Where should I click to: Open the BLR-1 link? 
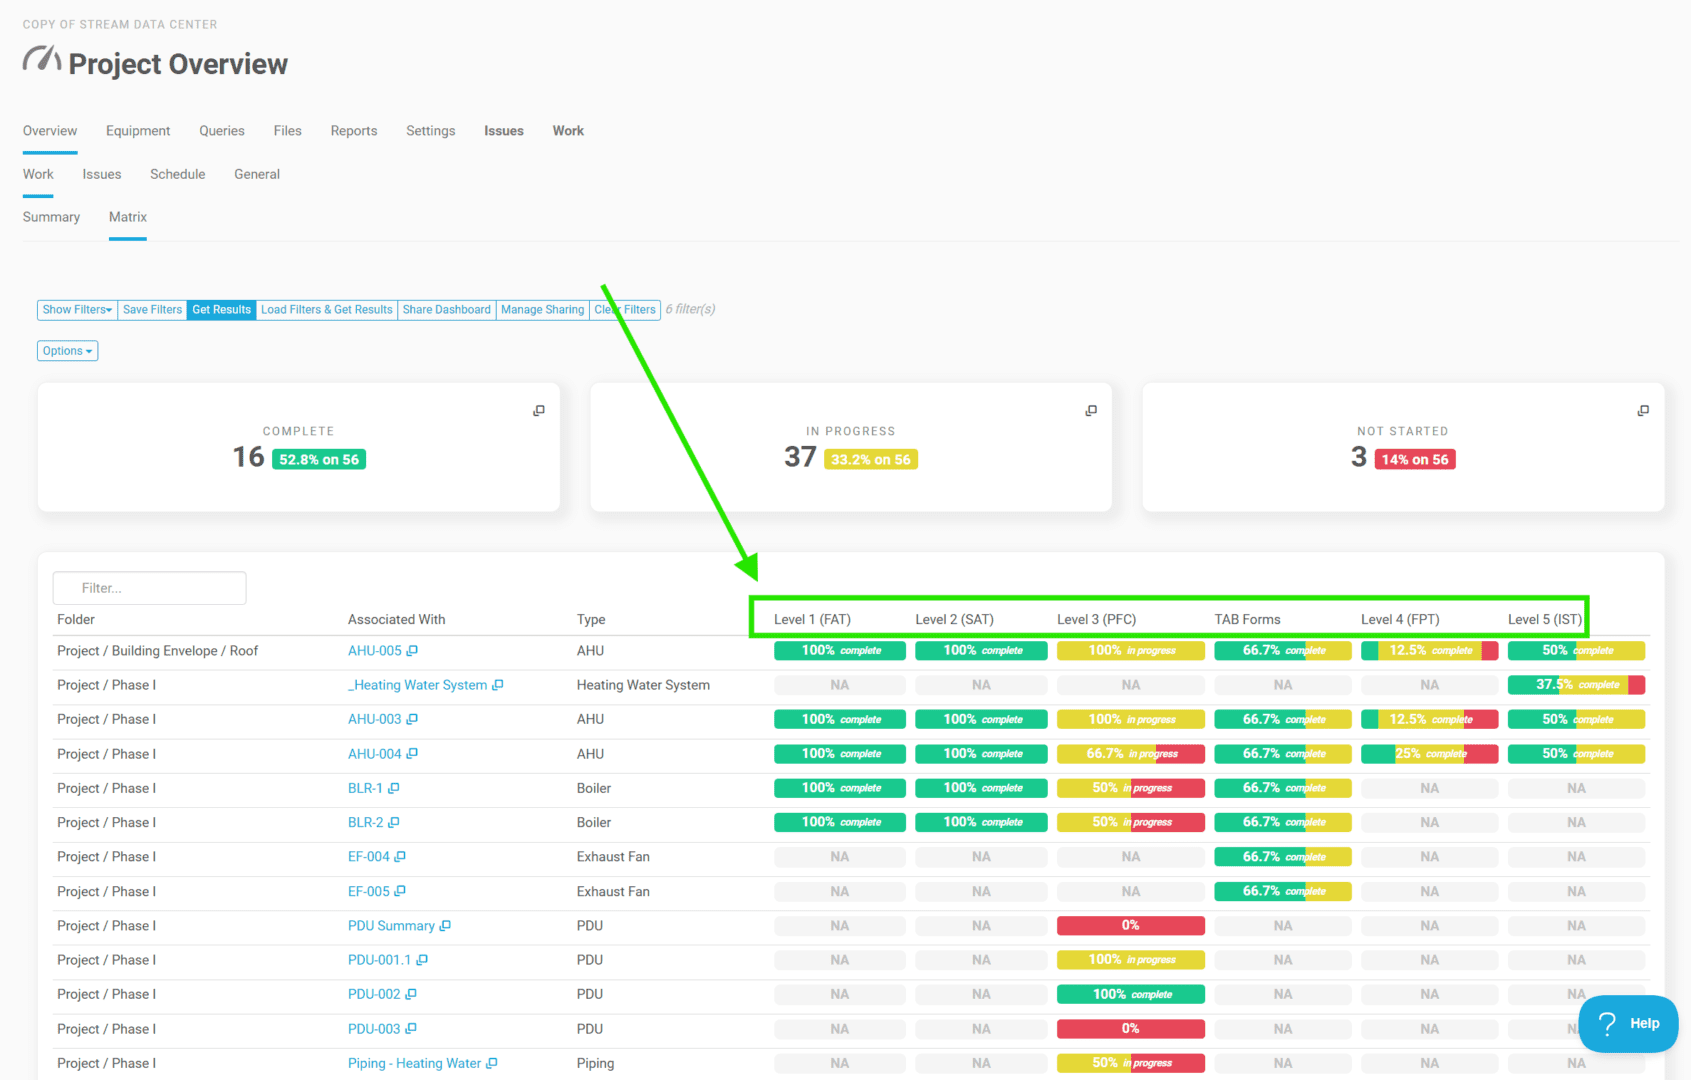tap(365, 788)
